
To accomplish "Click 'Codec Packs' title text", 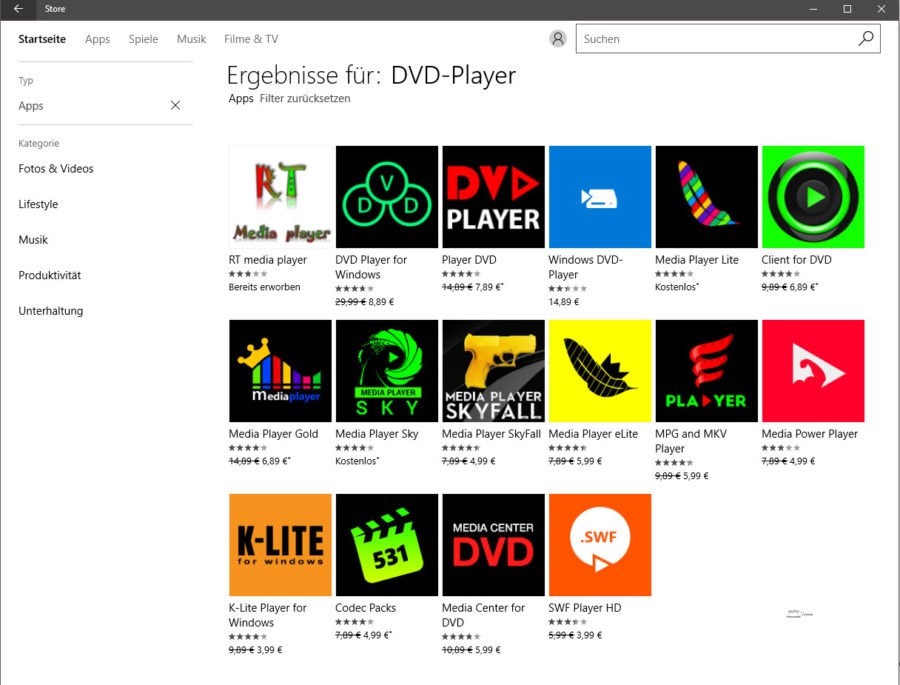I will tap(365, 607).
